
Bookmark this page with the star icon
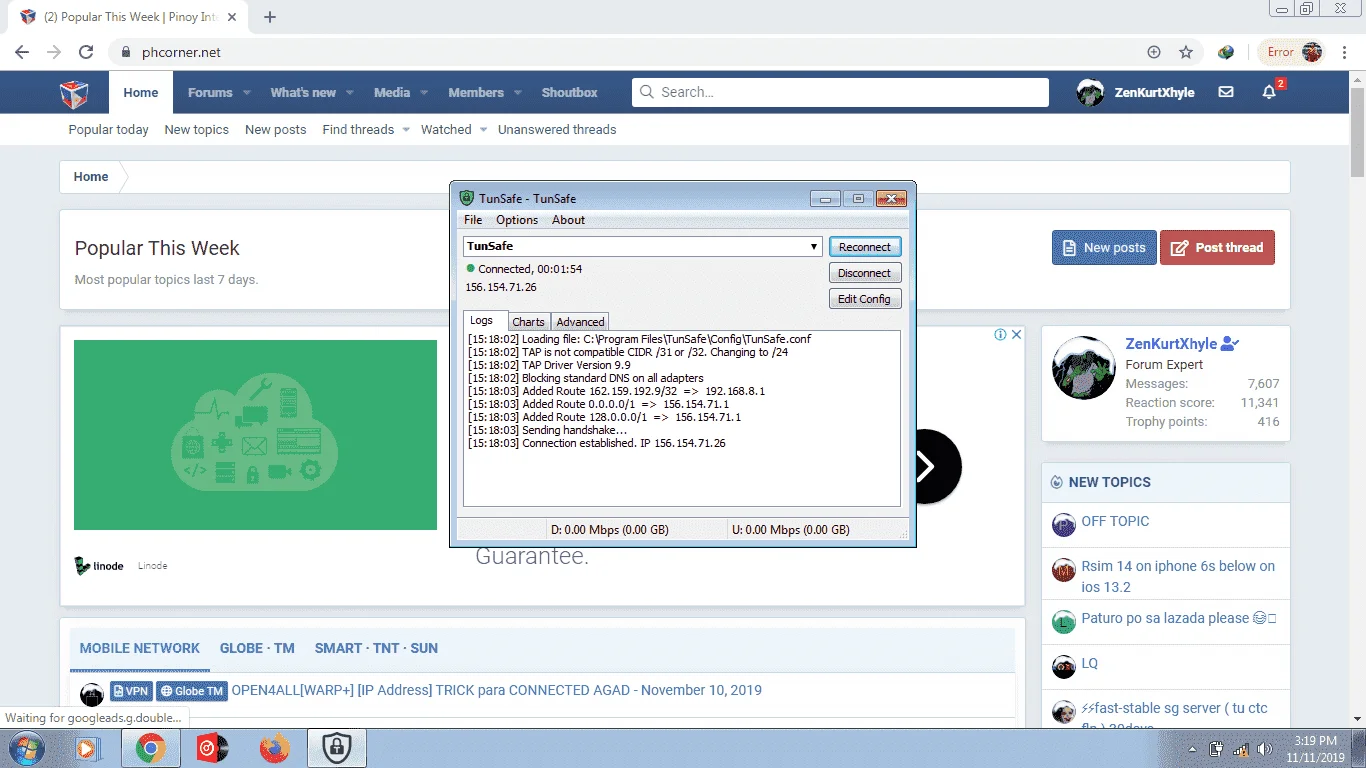(x=1186, y=52)
